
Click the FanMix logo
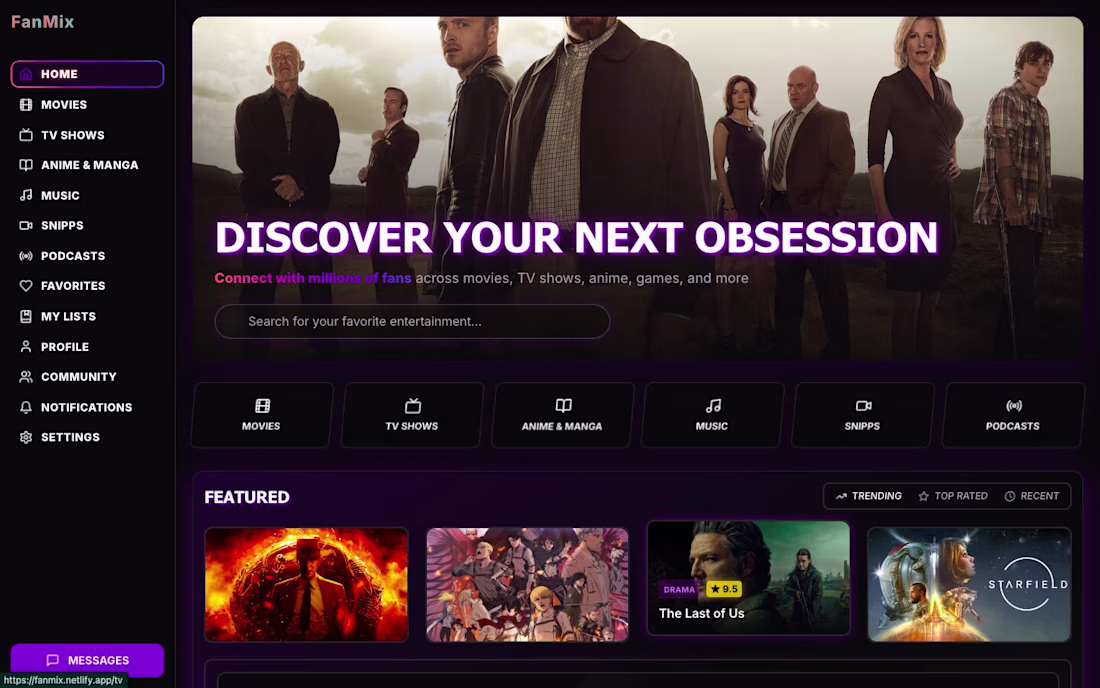[43, 22]
